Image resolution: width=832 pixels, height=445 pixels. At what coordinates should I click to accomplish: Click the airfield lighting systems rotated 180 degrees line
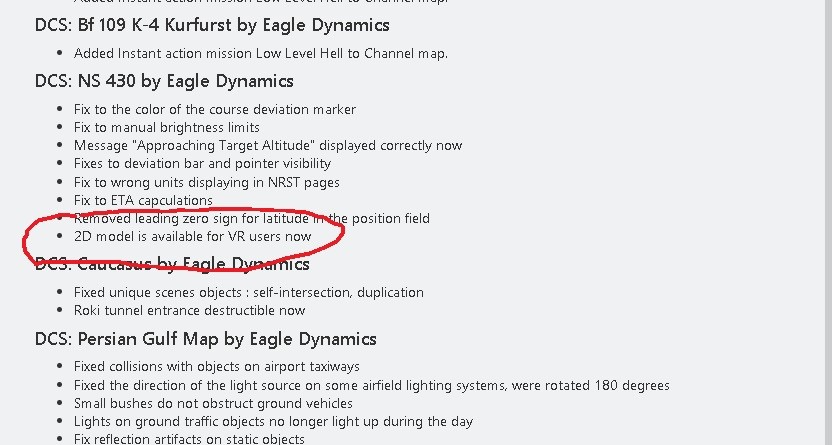click(x=371, y=385)
